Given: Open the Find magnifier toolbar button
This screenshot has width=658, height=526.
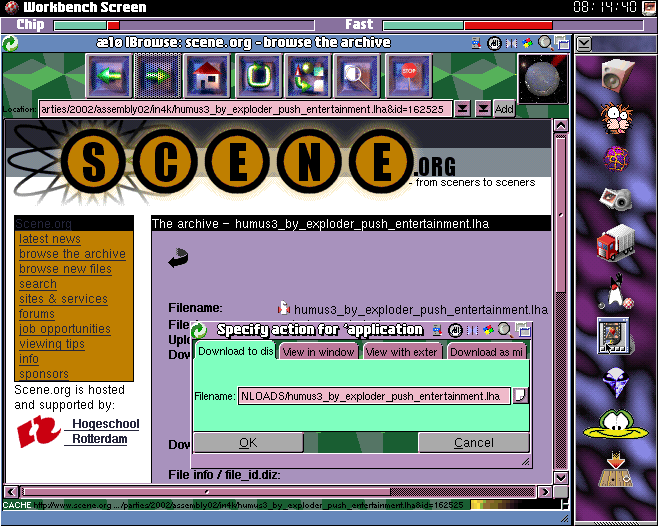Looking at the screenshot, I should 357,76.
